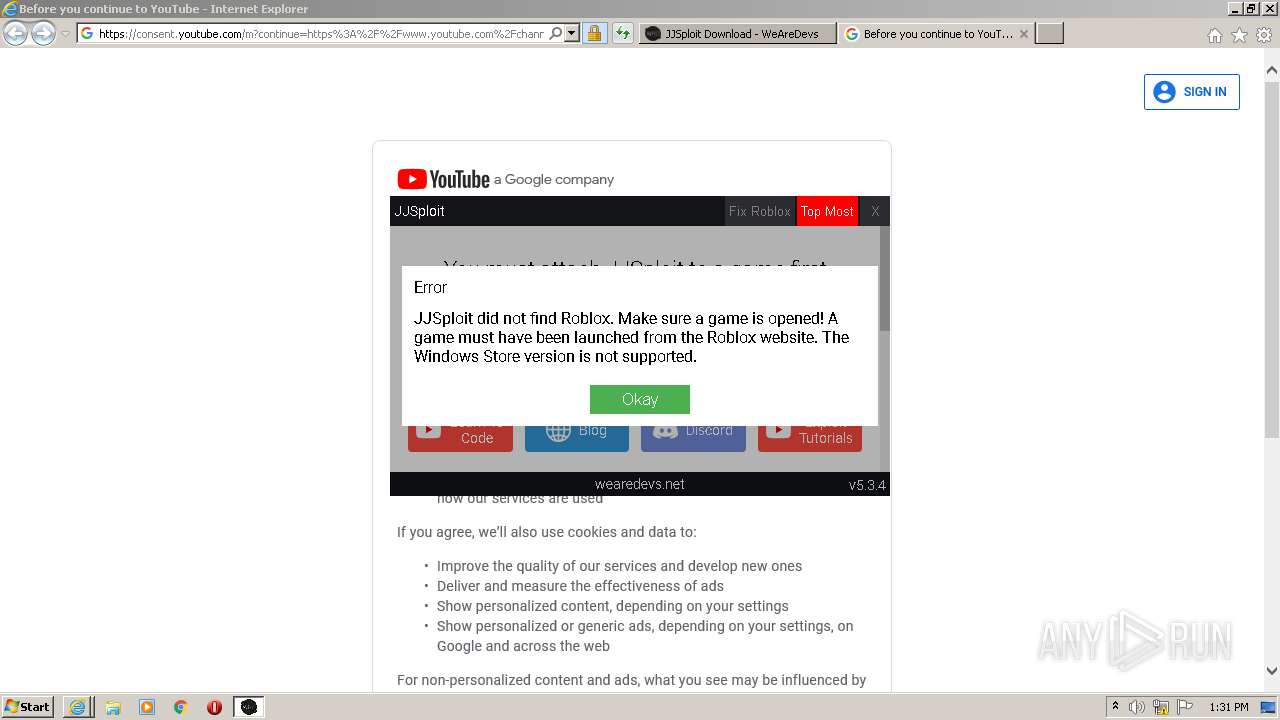Open the wearedevs.net link in the JJSploit footer
This screenshot has width=1280, height=720.
point(640,484)
